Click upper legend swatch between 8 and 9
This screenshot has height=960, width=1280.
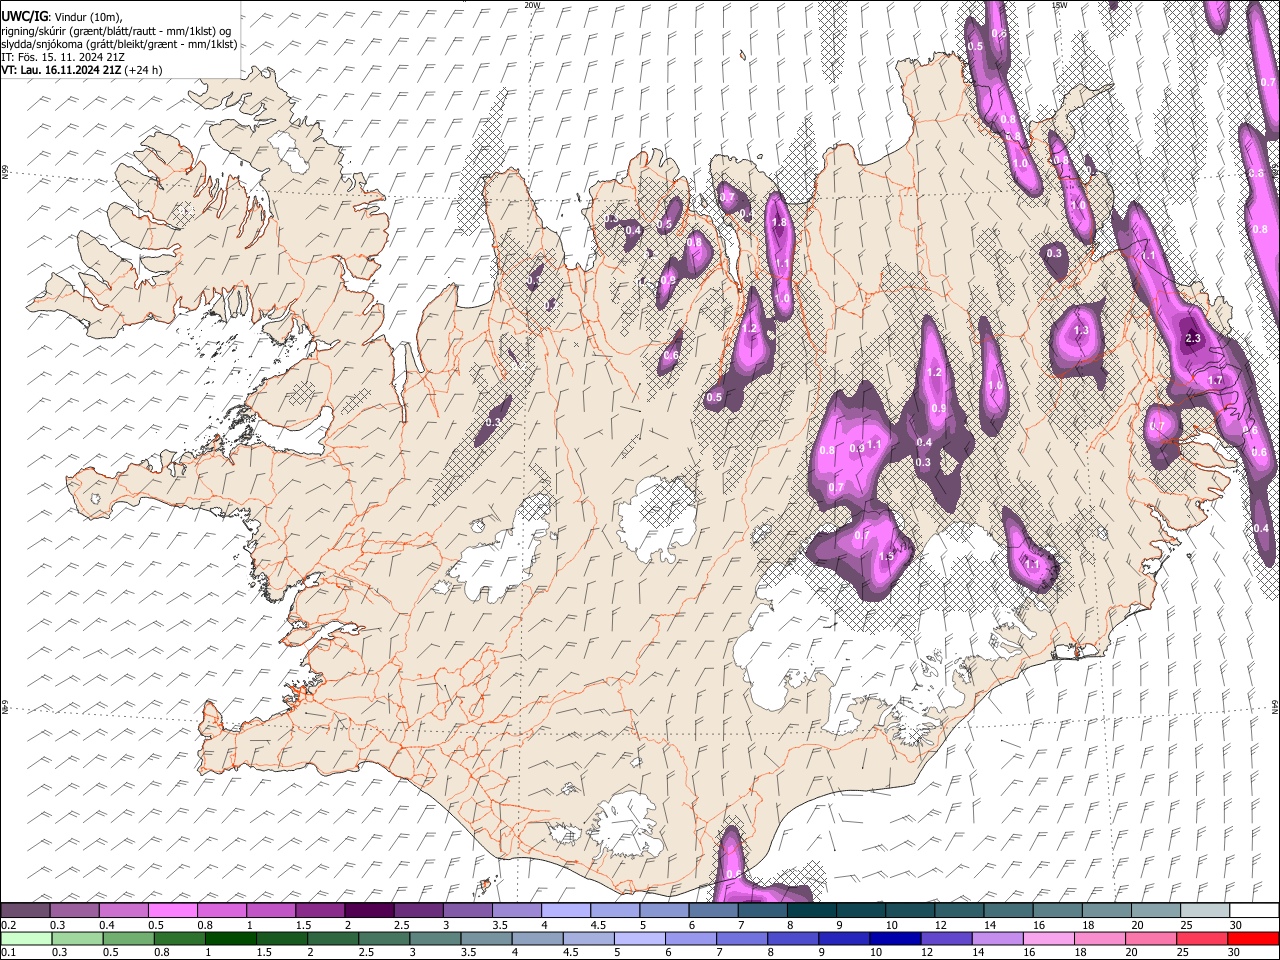[x=810, y=911]
